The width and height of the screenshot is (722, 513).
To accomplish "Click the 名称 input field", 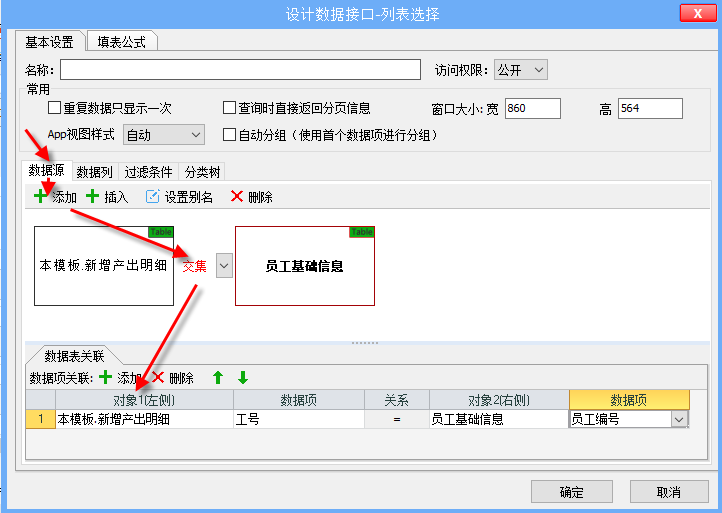I will click(x=240, y=70).
